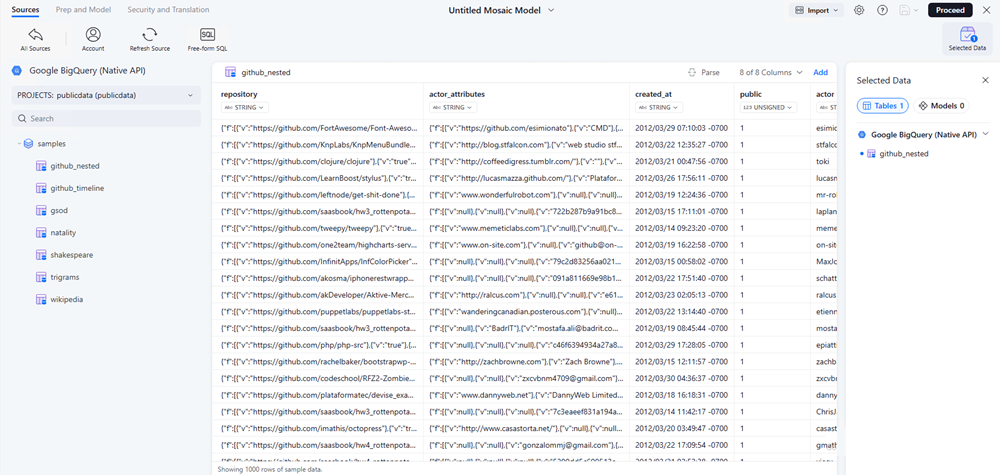Screen dimensions: 1000x475
Task: Click the Proceed button
Action: coord(950,10)
